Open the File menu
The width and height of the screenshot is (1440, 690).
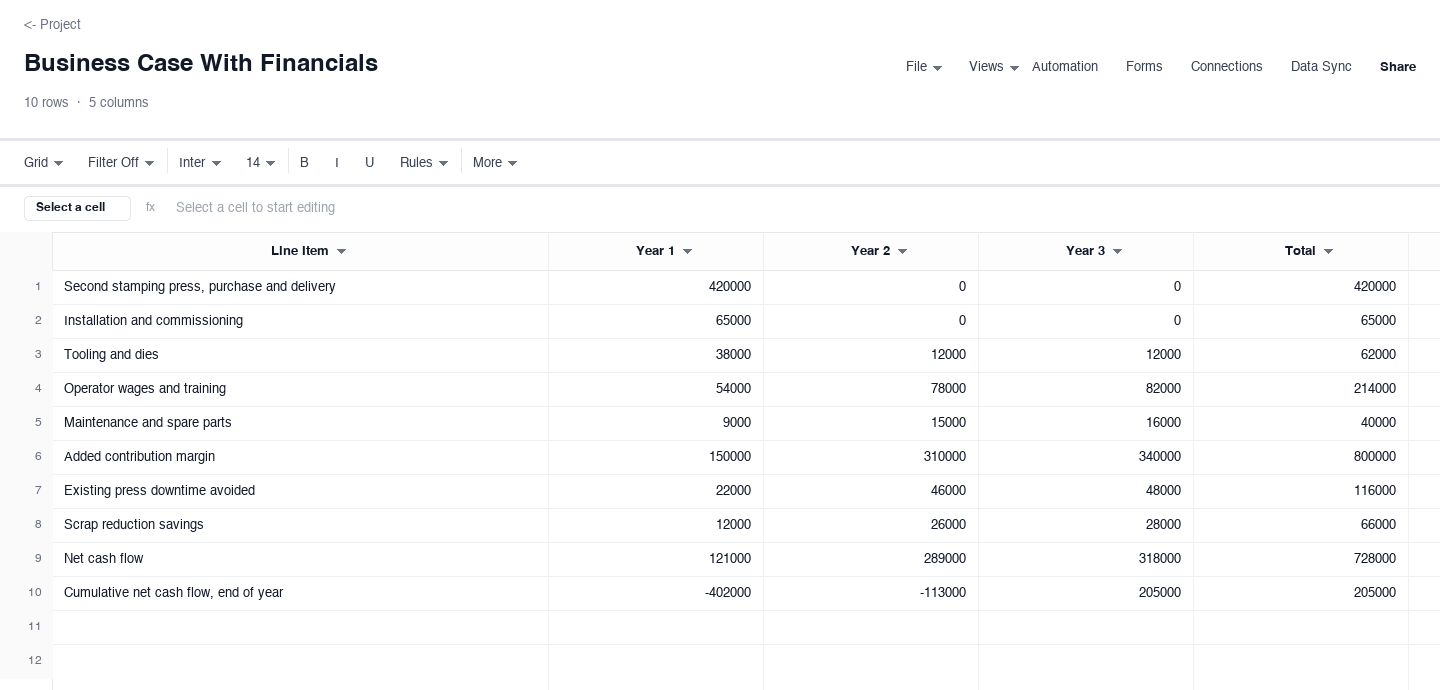point(923,67)
